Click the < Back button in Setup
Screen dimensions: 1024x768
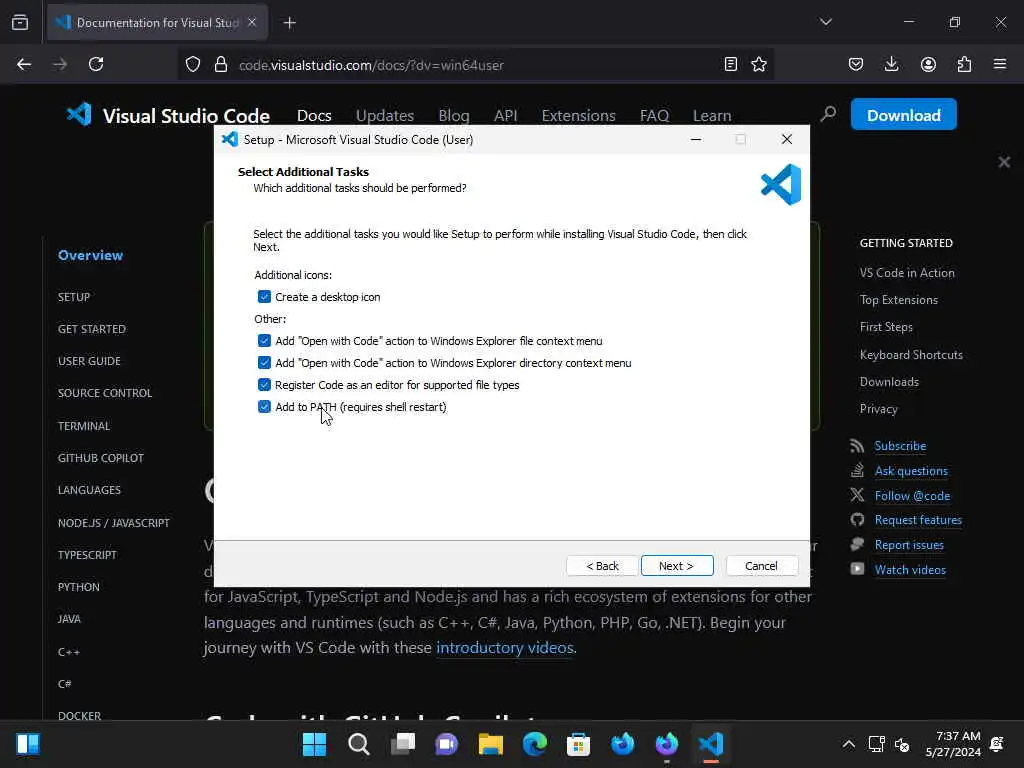[x=602, y=566]
